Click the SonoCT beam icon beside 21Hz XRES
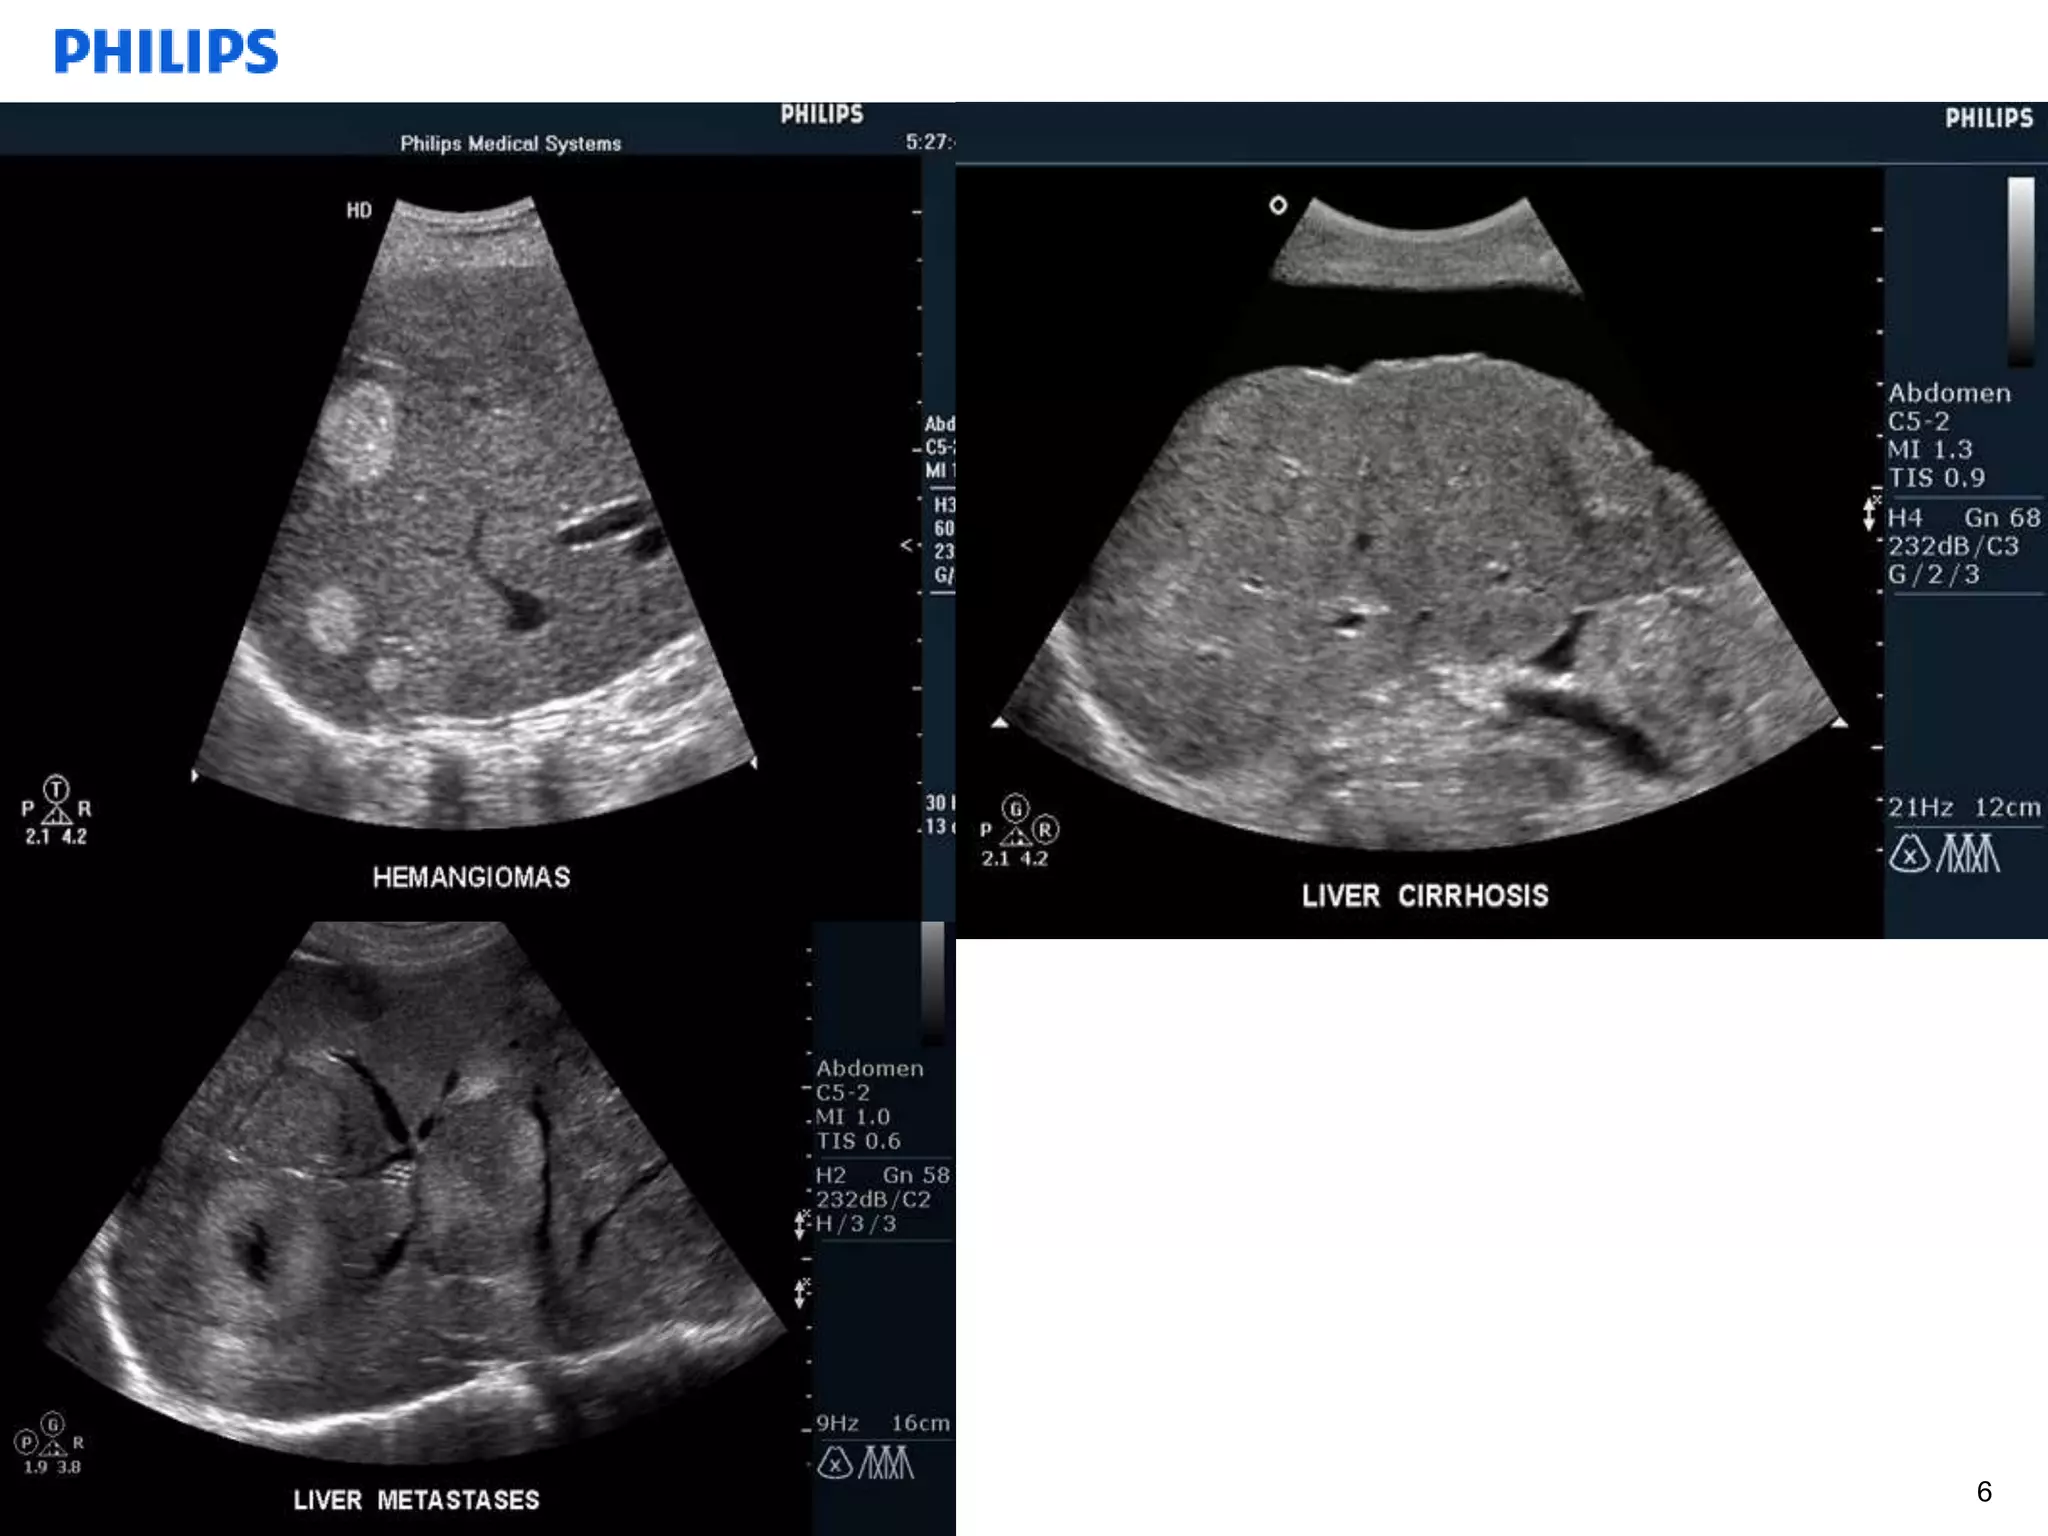Viewport: 2048px width, 1536px height. tap(1968, 855)
